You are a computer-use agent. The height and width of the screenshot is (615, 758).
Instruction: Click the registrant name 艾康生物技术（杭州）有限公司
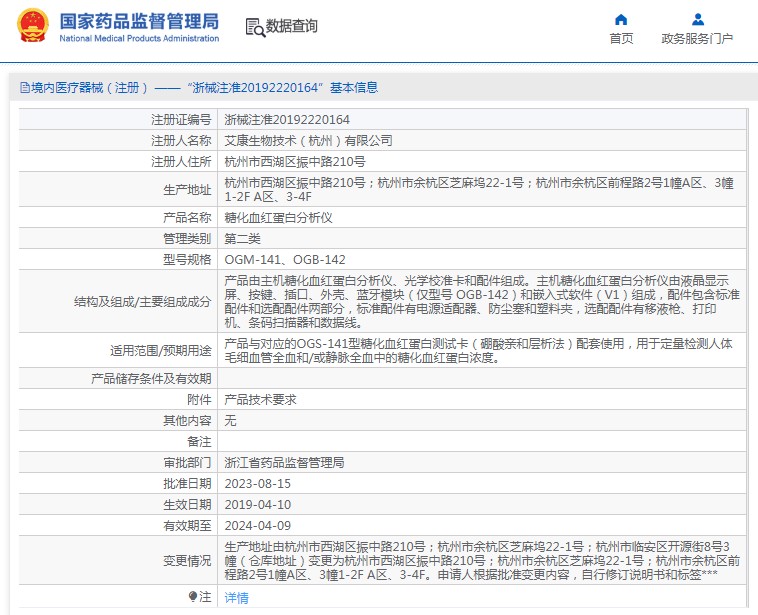coord(308,140)
